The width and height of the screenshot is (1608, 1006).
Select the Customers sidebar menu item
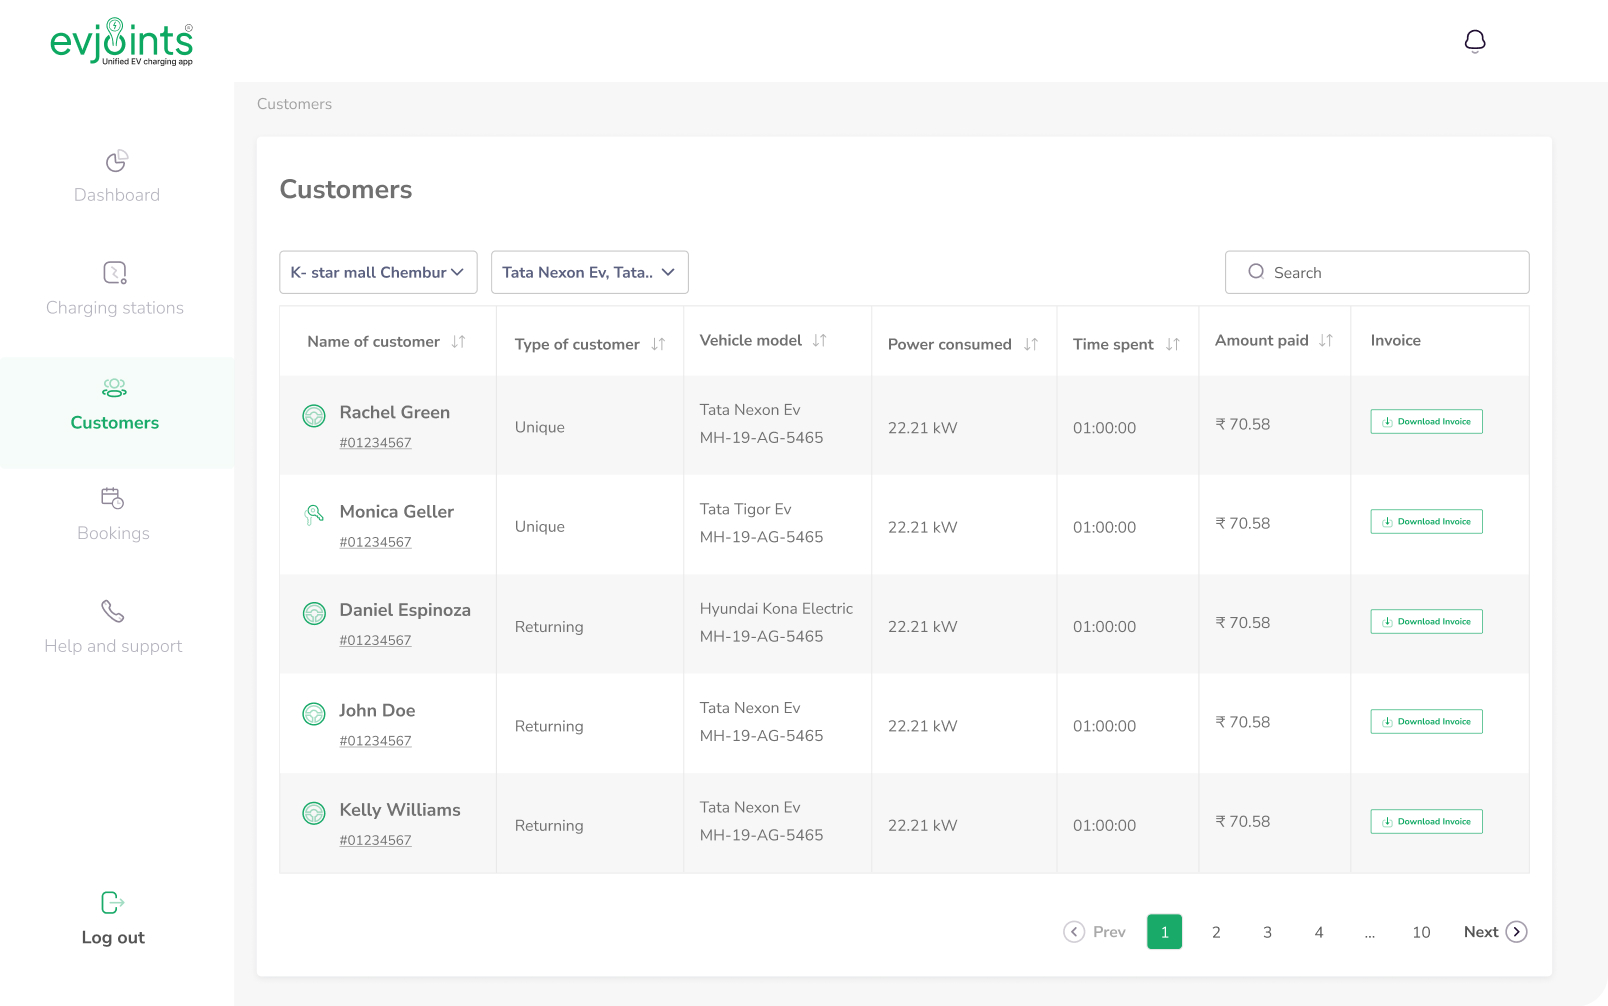pyautogui.click(x=115, y=406)
